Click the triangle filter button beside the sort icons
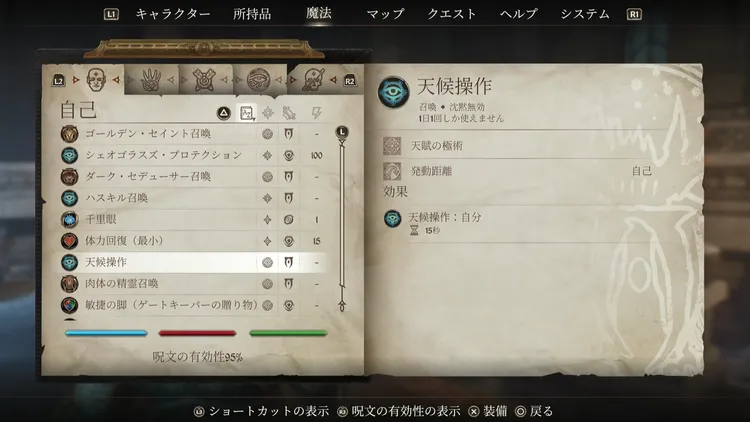 [x=223, y=113]
